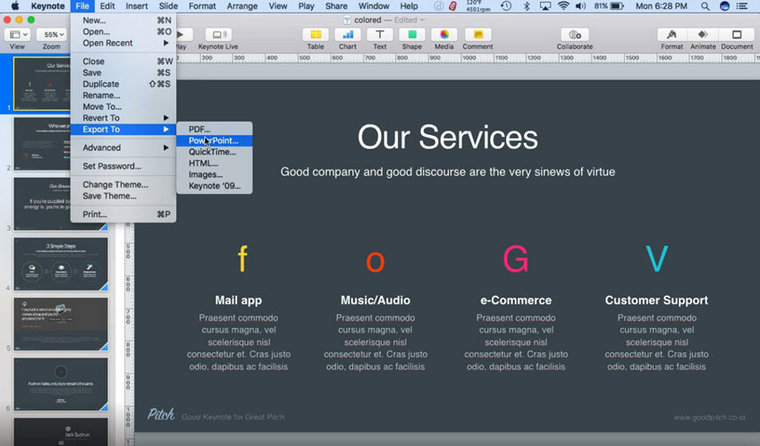760x446 pixels.
Task: Open the Help menu
Action: coord(409,6)
